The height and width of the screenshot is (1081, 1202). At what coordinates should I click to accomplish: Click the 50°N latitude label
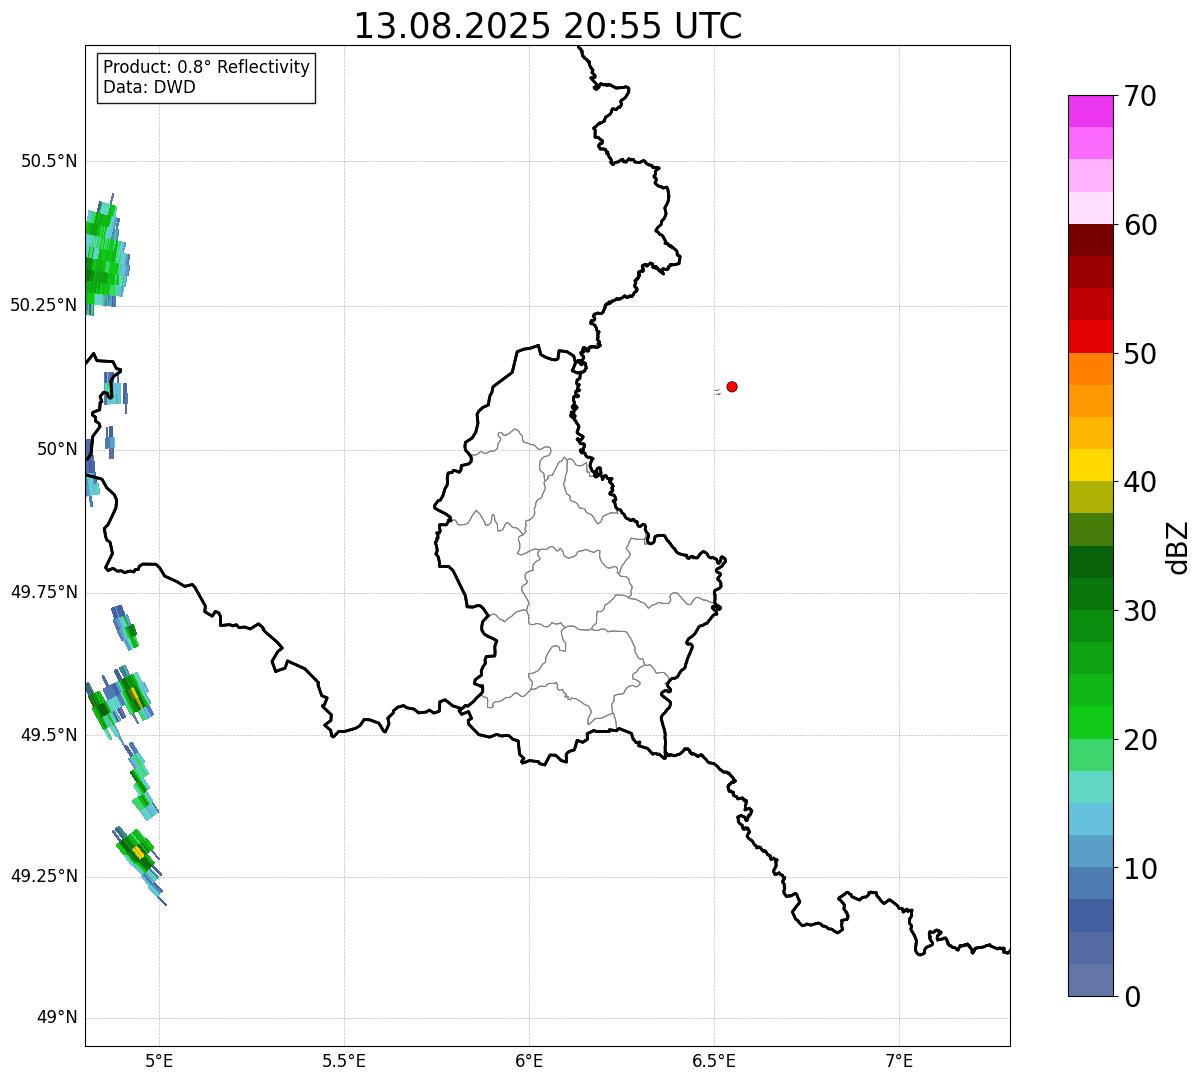[x=57, y=449]
